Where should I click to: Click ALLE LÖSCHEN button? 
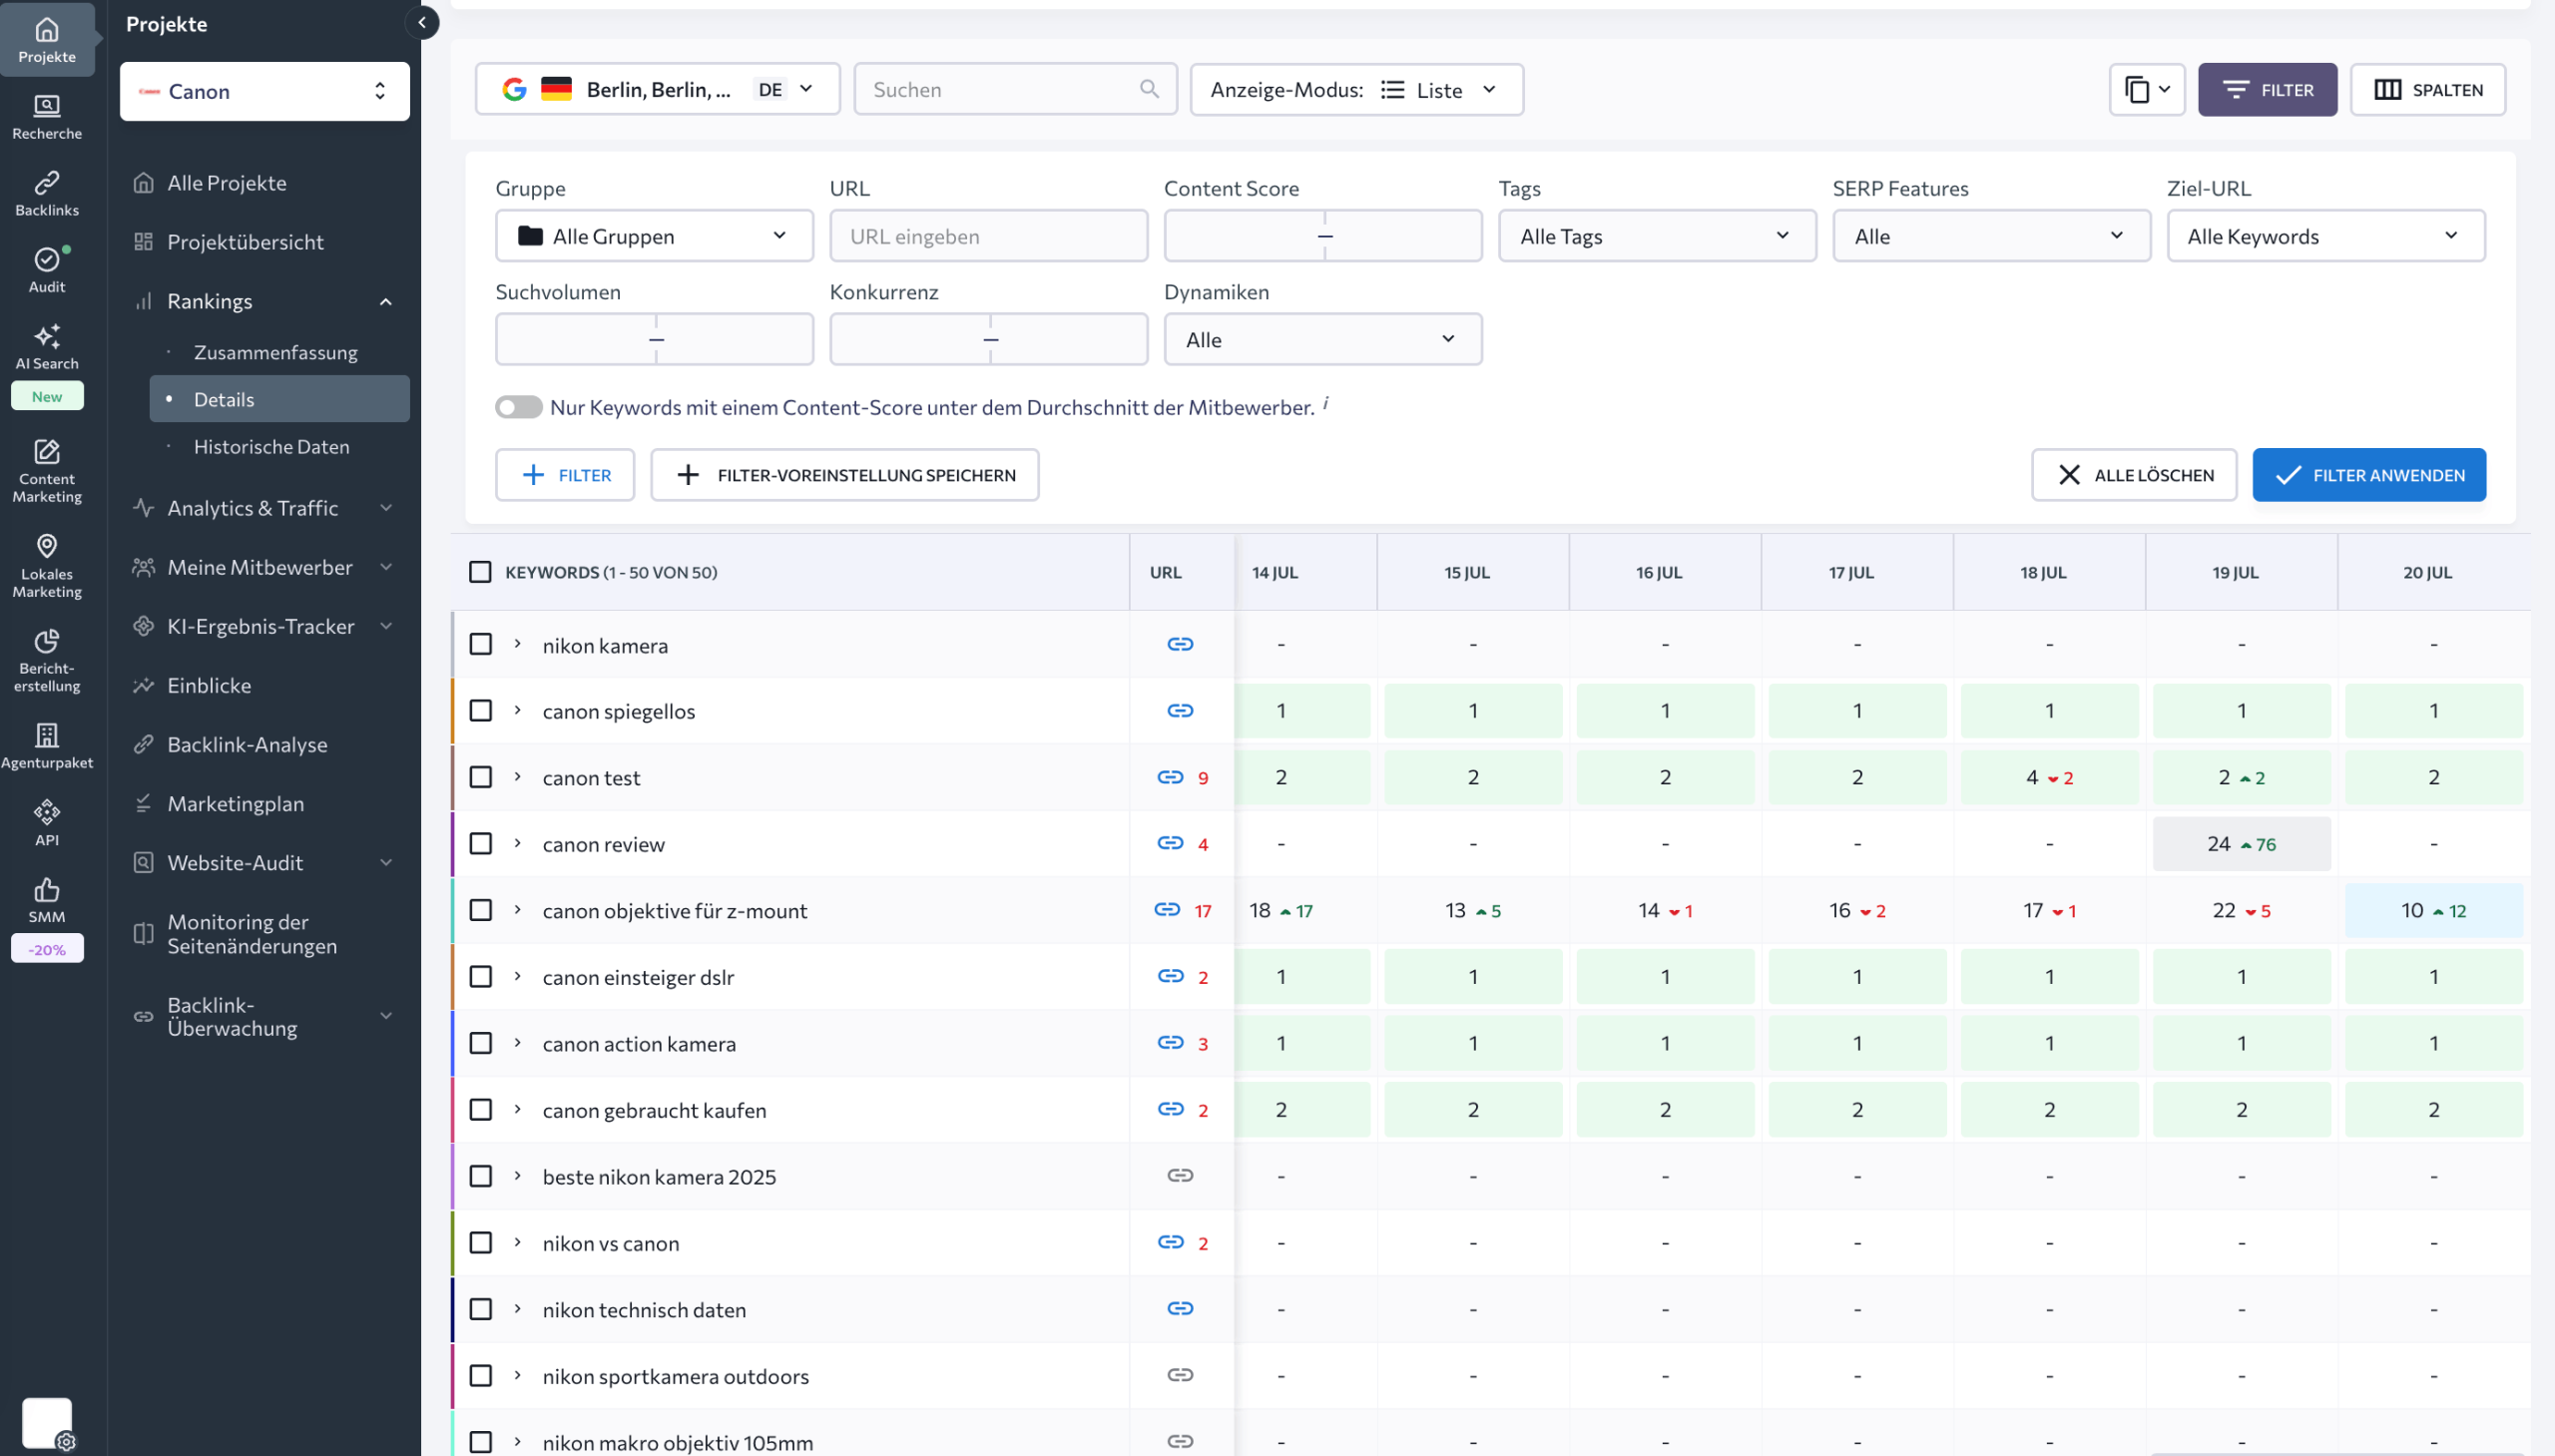click(x=2134, y=475)
